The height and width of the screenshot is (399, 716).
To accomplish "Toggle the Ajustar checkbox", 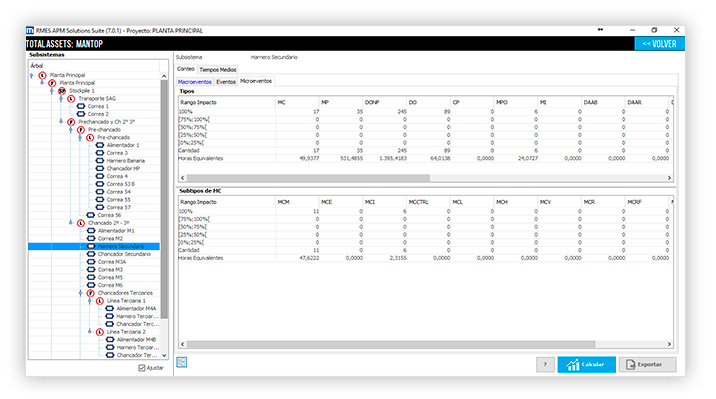I will [x=142, y=368].
